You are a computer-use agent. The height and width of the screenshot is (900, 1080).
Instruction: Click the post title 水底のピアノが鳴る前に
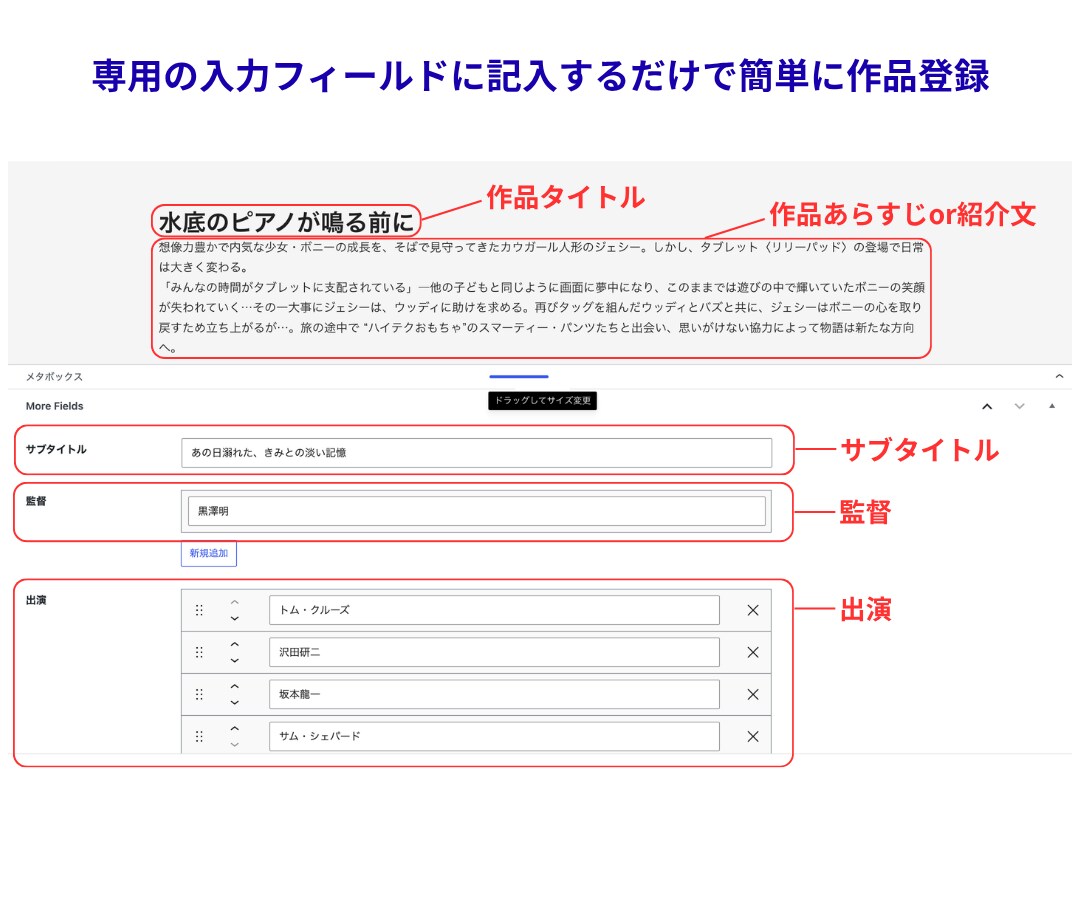pos(287,222)
